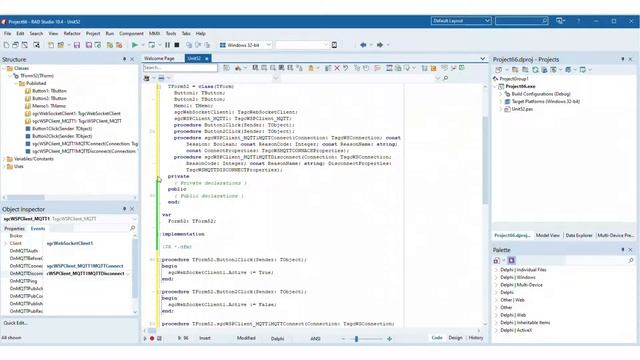Expand the Uses node in Structure
640x360 pixels.
[x=4, y=166]
